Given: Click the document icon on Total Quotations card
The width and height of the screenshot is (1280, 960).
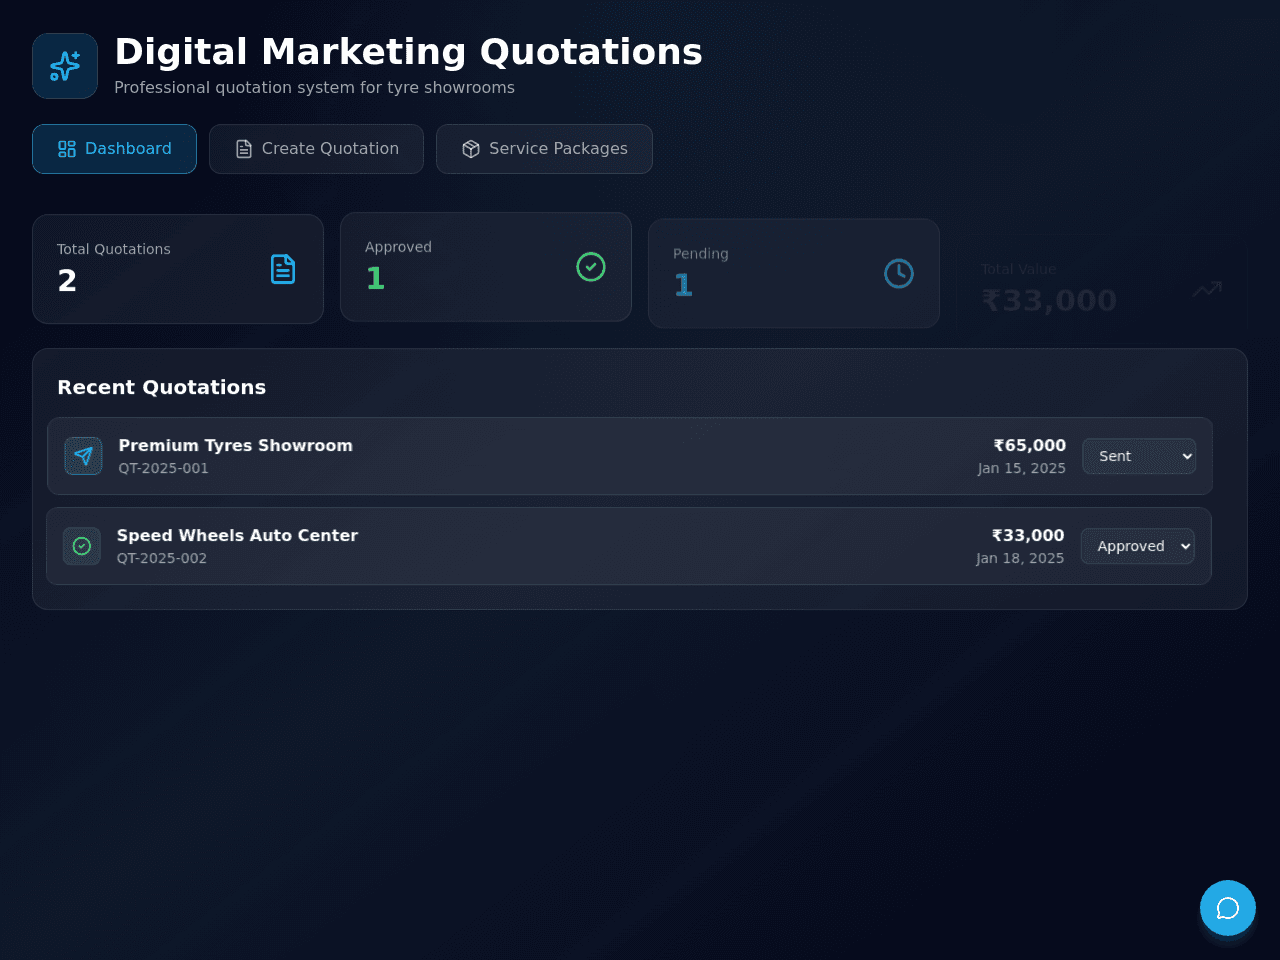Looking at the screenshot, I should pyautogui.click(x=283, y=269).
